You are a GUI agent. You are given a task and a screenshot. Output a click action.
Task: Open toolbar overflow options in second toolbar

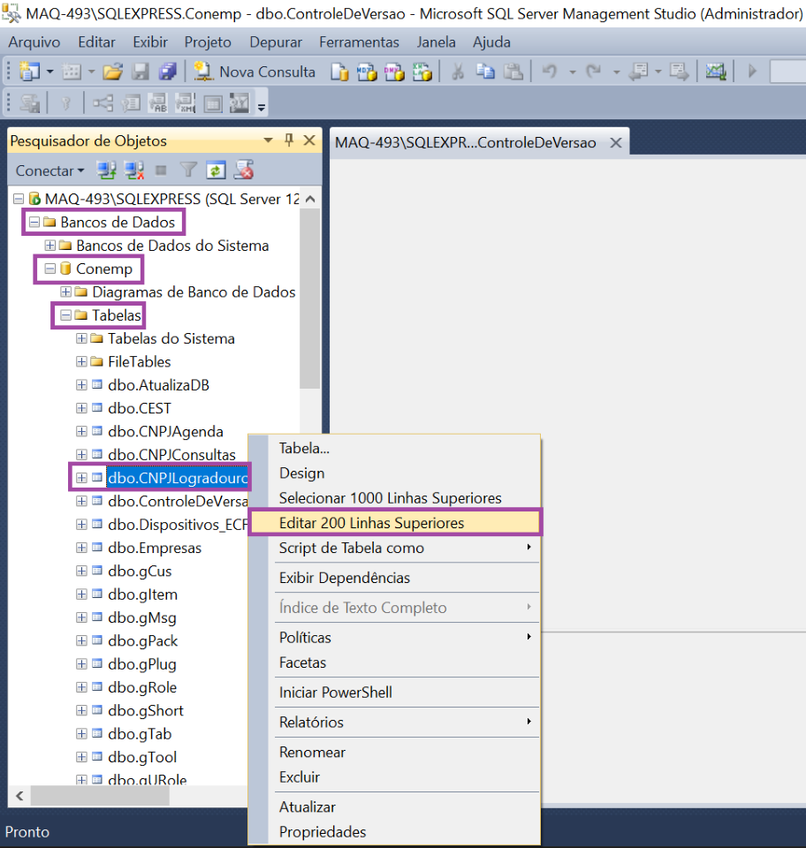261,107
